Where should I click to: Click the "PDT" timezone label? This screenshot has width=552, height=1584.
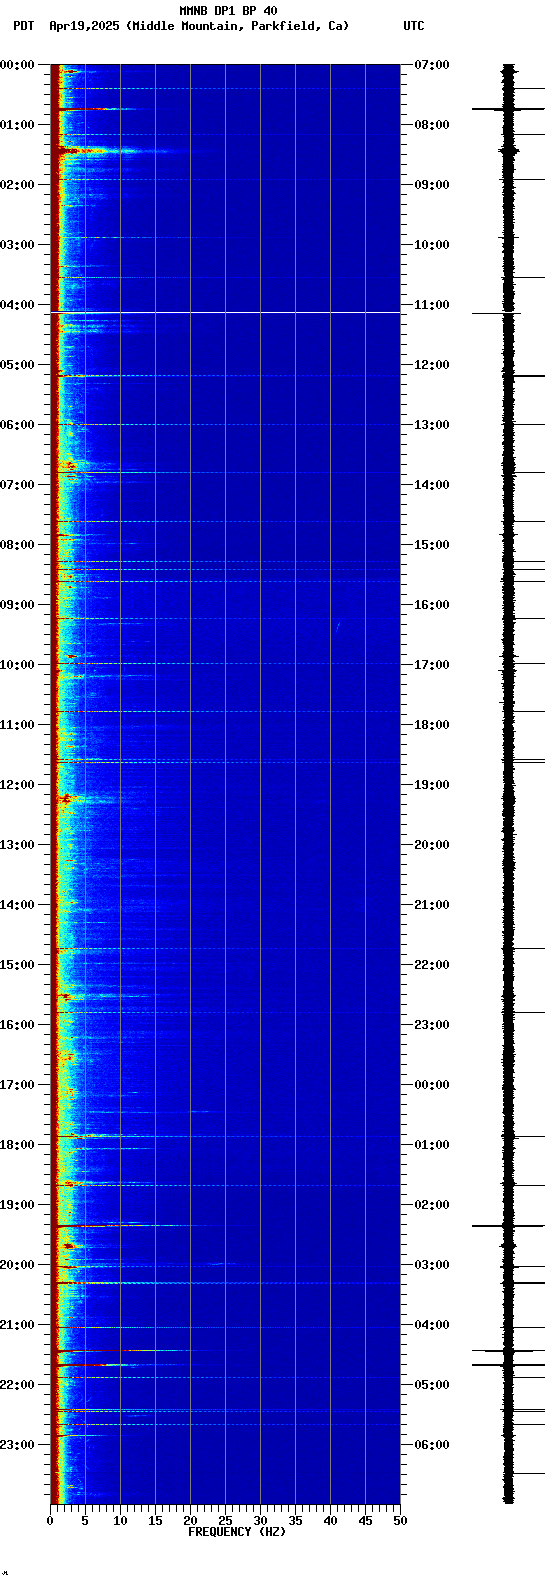pos(23,26)
